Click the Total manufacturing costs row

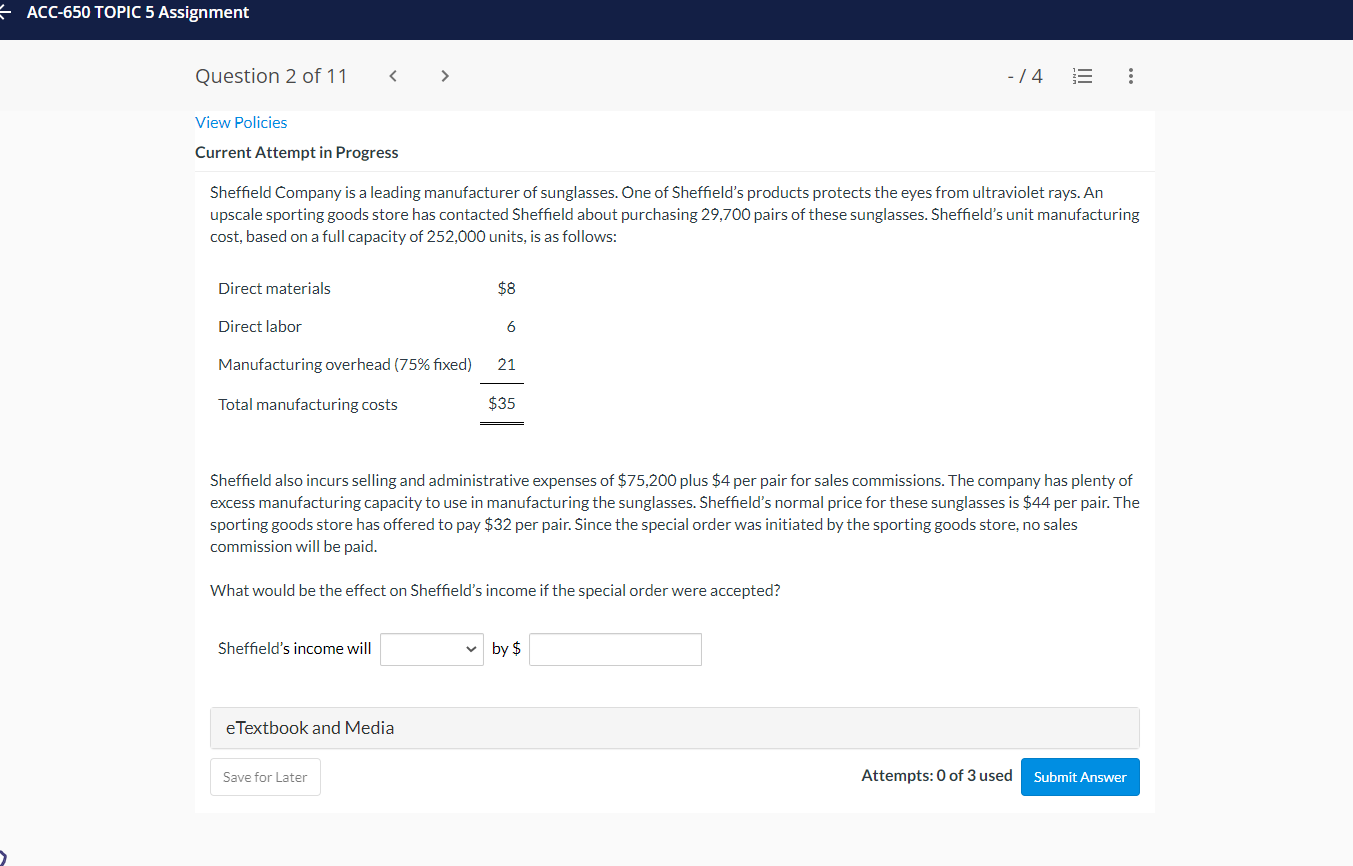click(307, 404)
